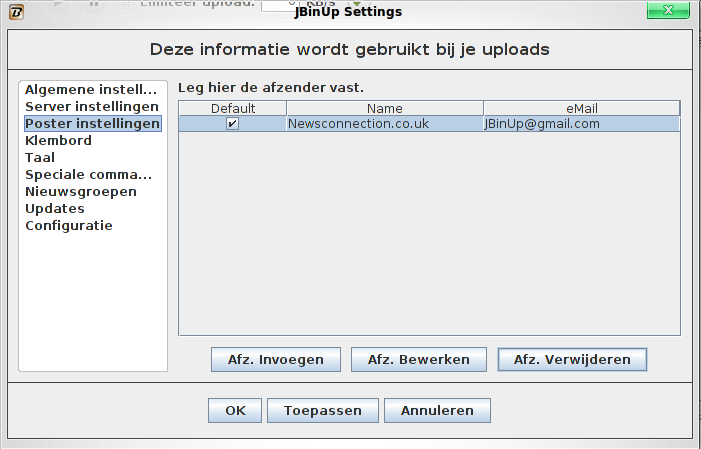
Task: Click the eMail column header
Action: point(580,108)
